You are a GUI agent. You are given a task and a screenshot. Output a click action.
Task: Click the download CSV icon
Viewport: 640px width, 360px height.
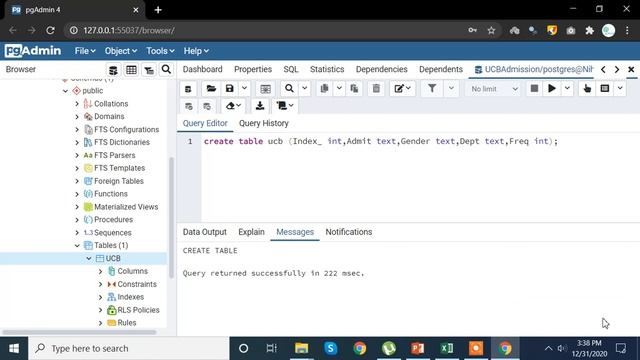tap(260, 106)
